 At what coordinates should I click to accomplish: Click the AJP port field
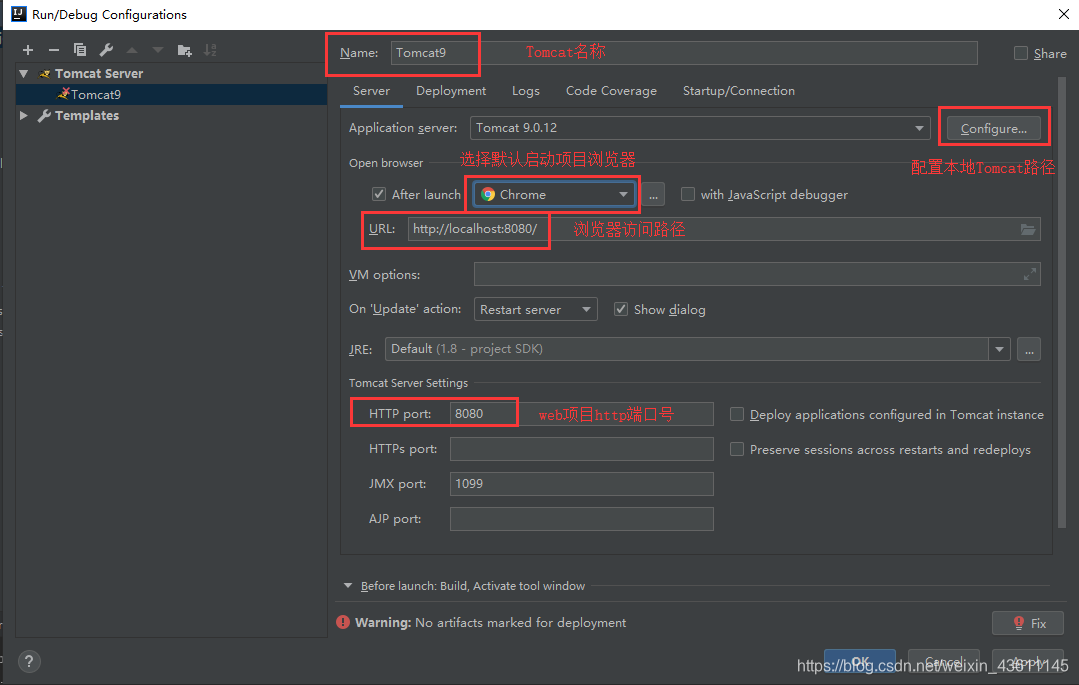pyautogui.click(x=581, y=519)
